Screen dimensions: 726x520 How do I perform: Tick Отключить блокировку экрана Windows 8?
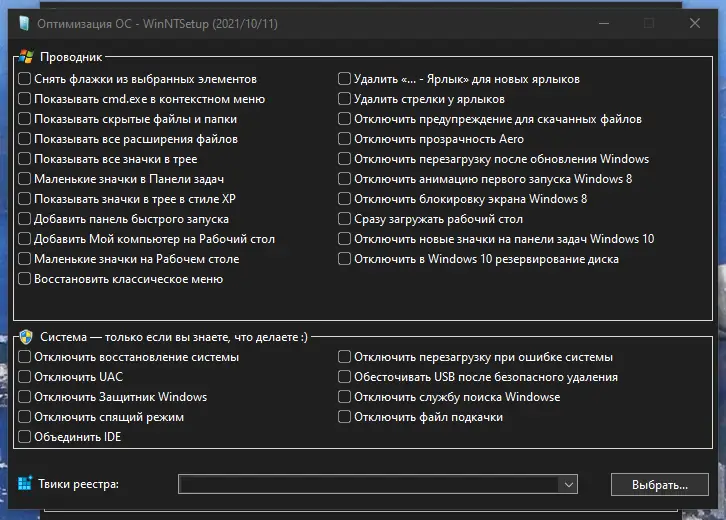pos(345,199)
